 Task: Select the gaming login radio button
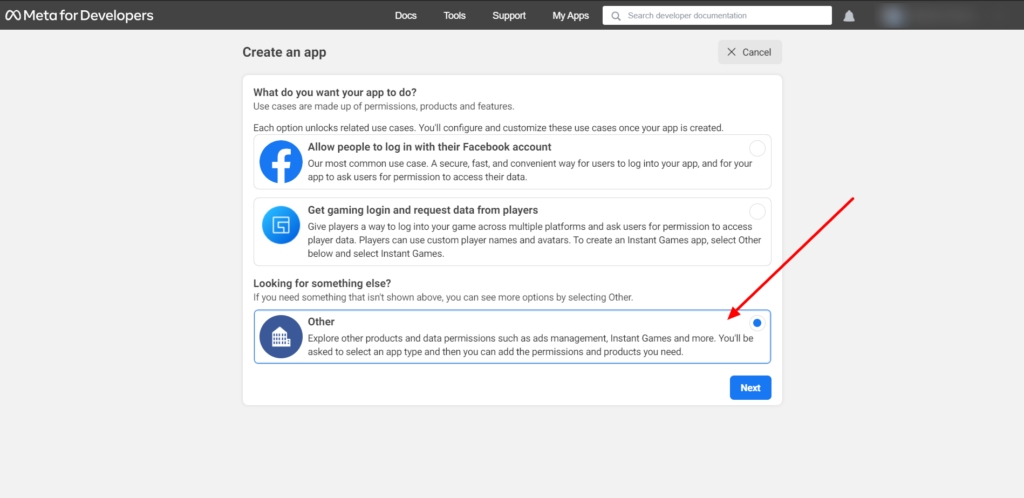(757, 212)
